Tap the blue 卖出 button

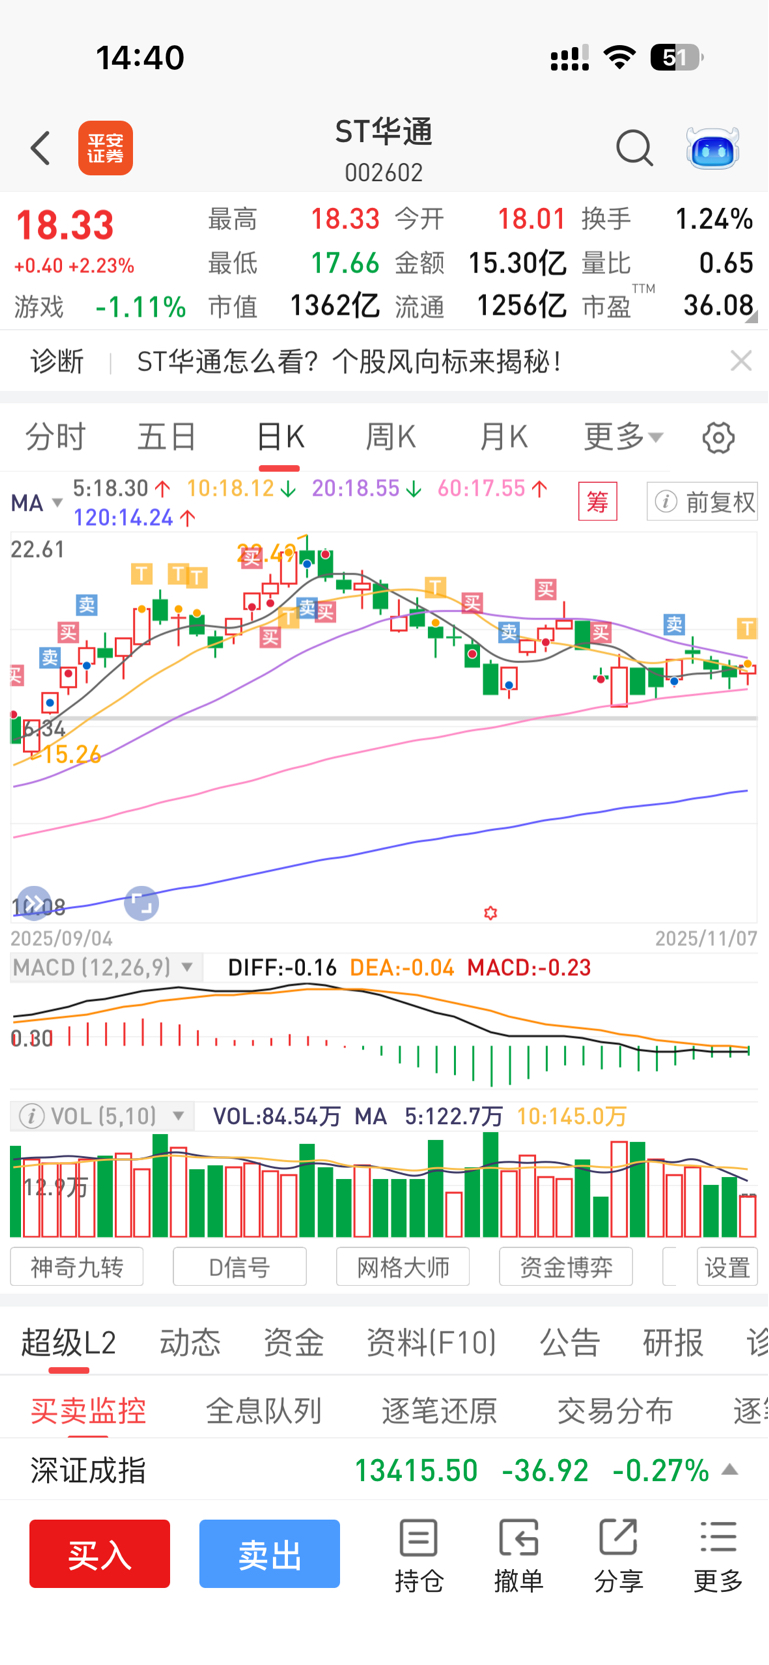(x=269, y=1554)
